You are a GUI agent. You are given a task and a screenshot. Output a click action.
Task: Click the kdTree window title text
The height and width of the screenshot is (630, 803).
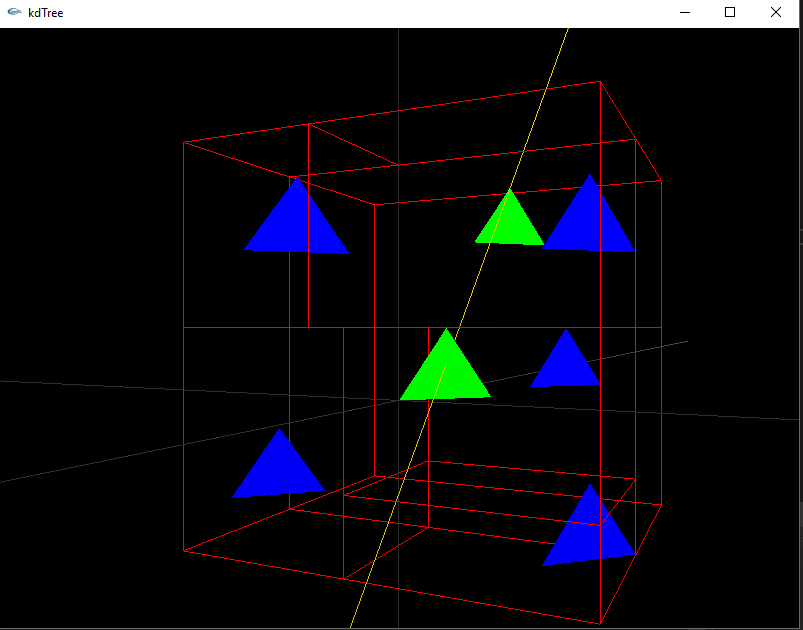(x=46, y=13)
